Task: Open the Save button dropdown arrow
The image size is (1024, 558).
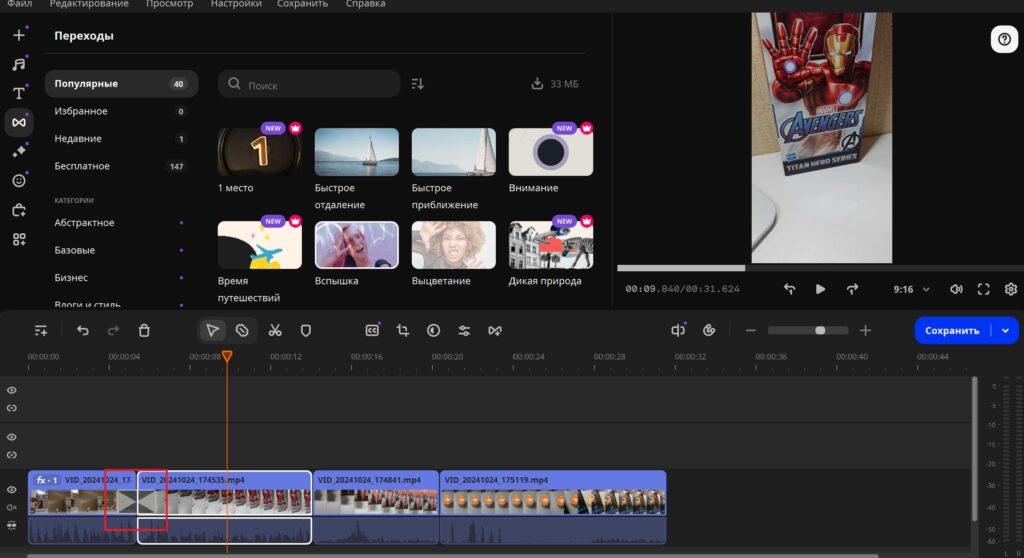Action: click(x=1005, y=331)
